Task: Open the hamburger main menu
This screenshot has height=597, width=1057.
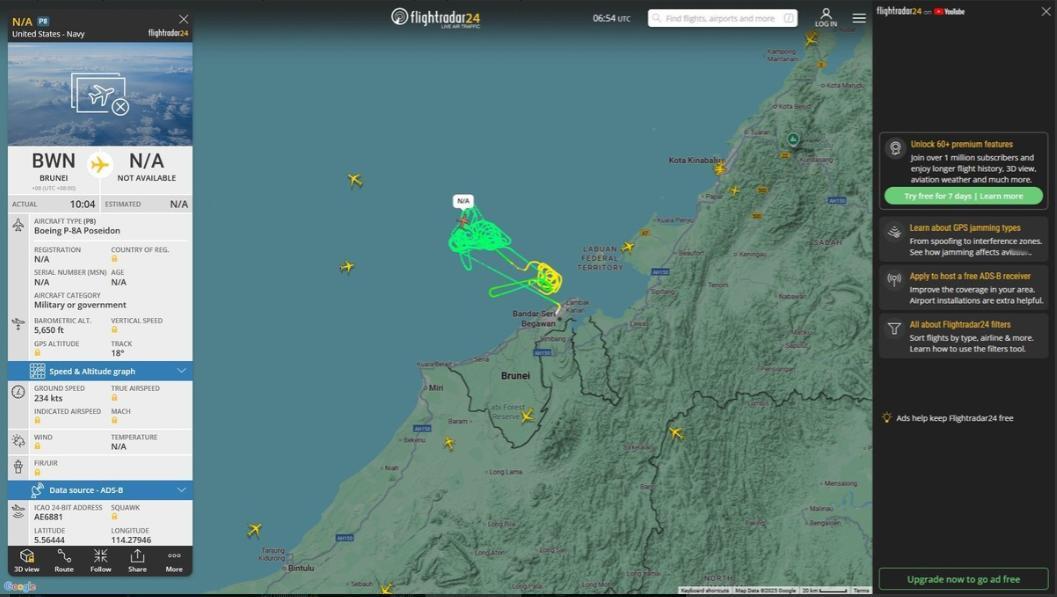Action: click(x=859, y=18)
